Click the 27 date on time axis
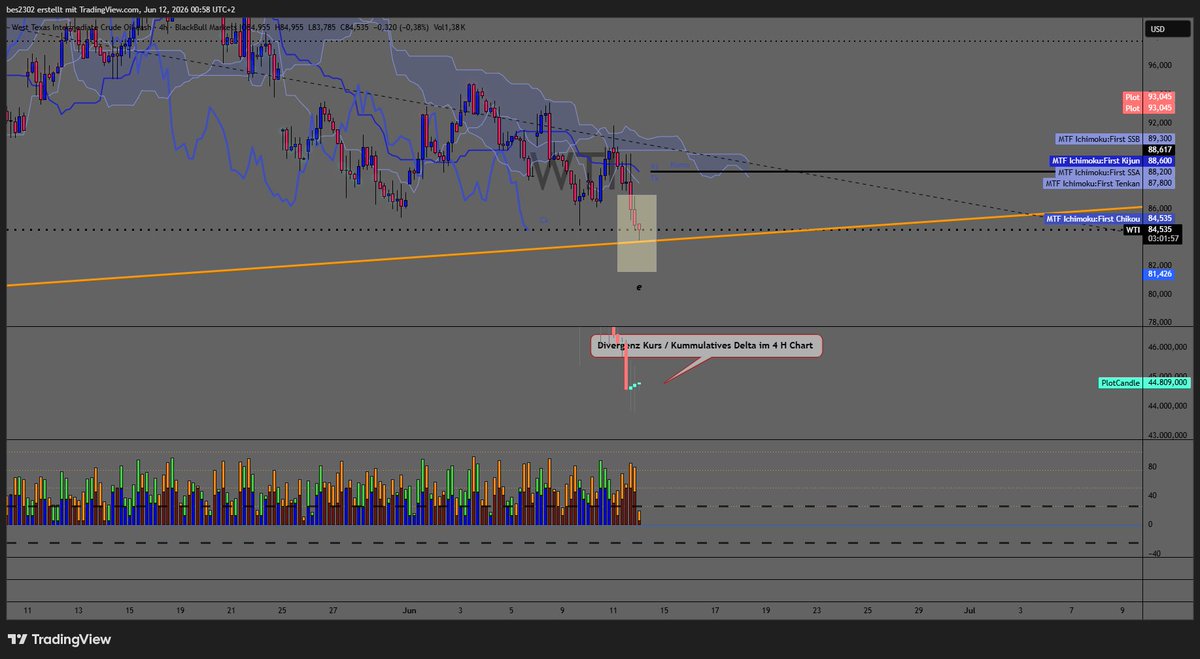 coord(333,609)
